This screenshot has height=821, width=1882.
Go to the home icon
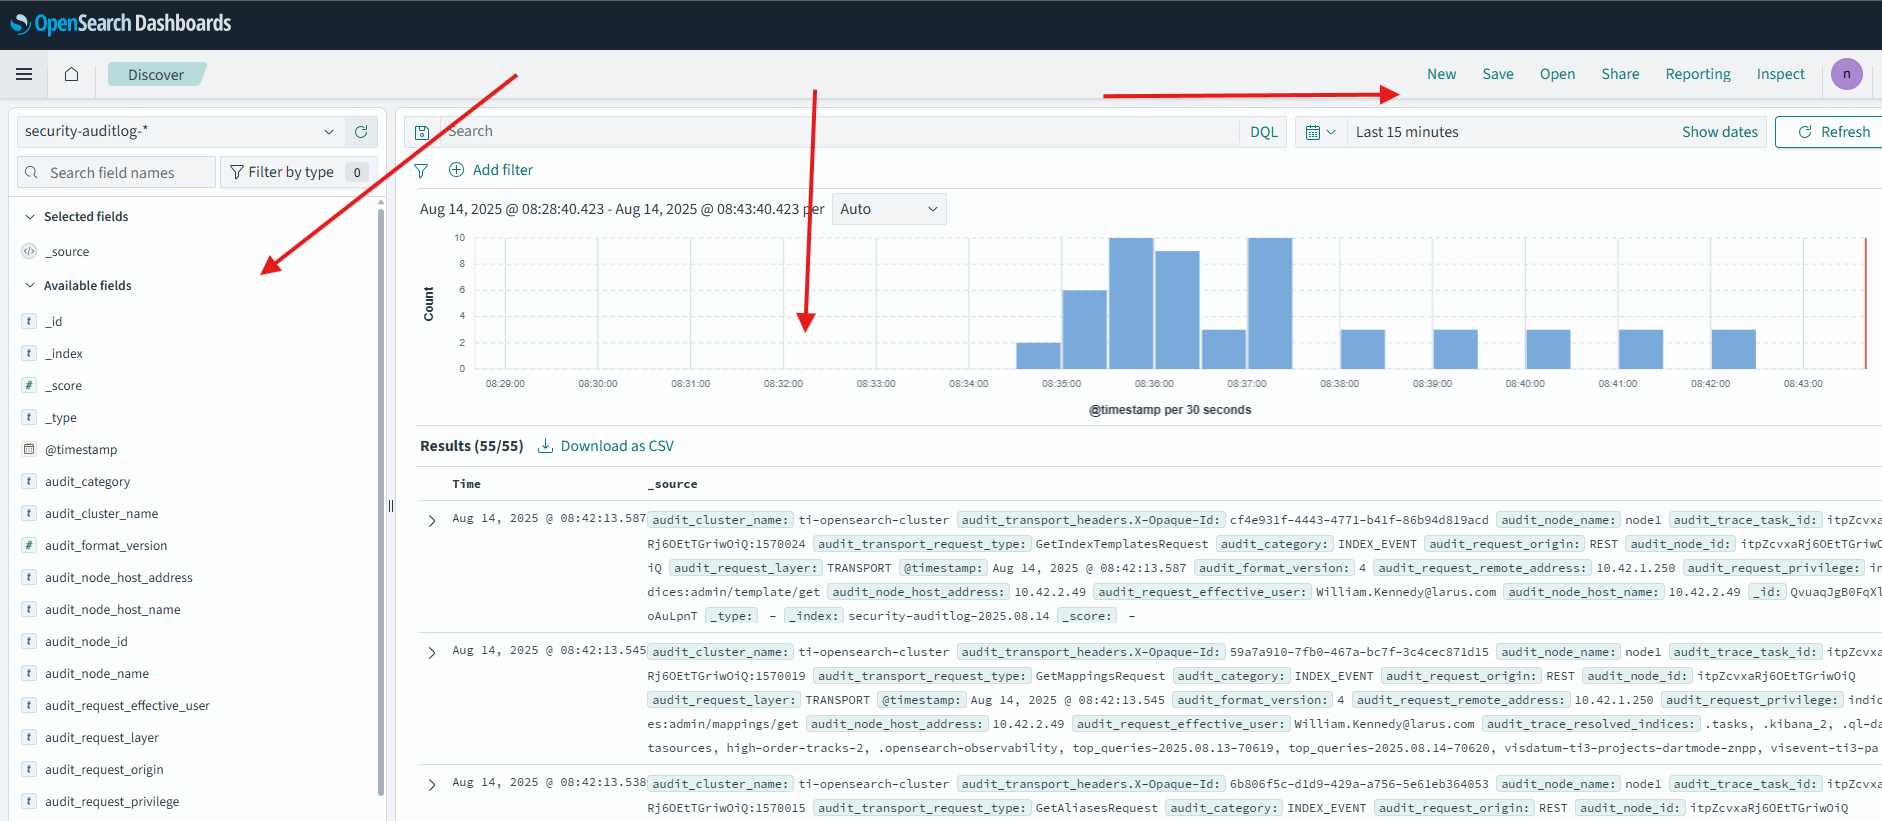pyautogui.click(x=71, y=74)
